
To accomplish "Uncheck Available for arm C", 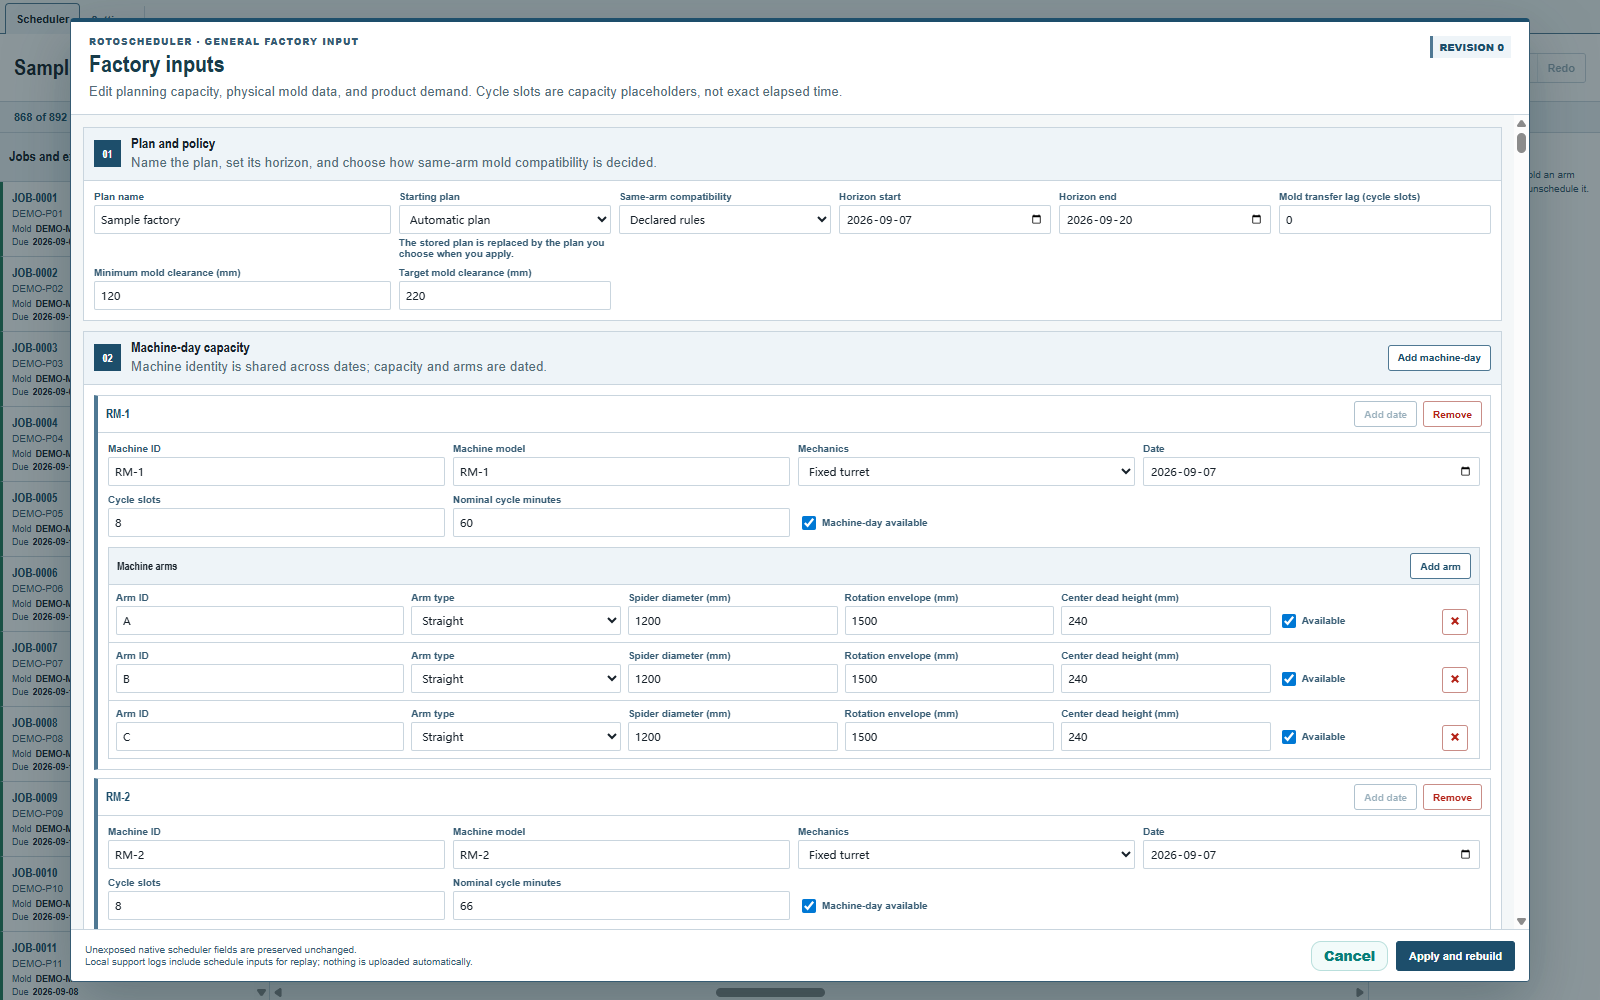I will (x=1289, y=737).
